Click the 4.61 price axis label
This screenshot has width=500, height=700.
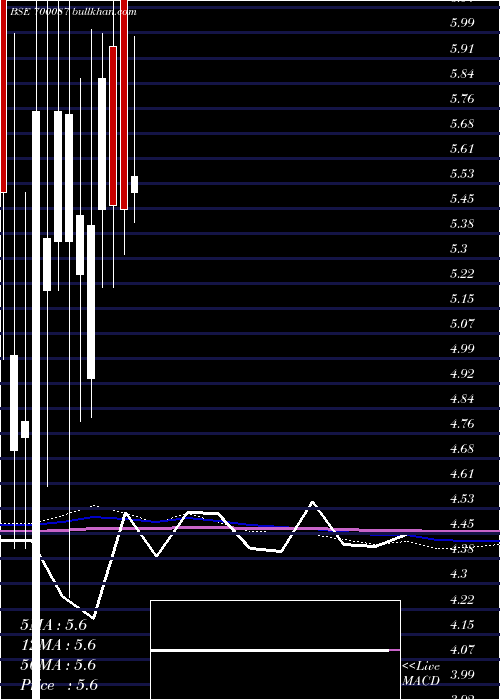coord(462,473)
